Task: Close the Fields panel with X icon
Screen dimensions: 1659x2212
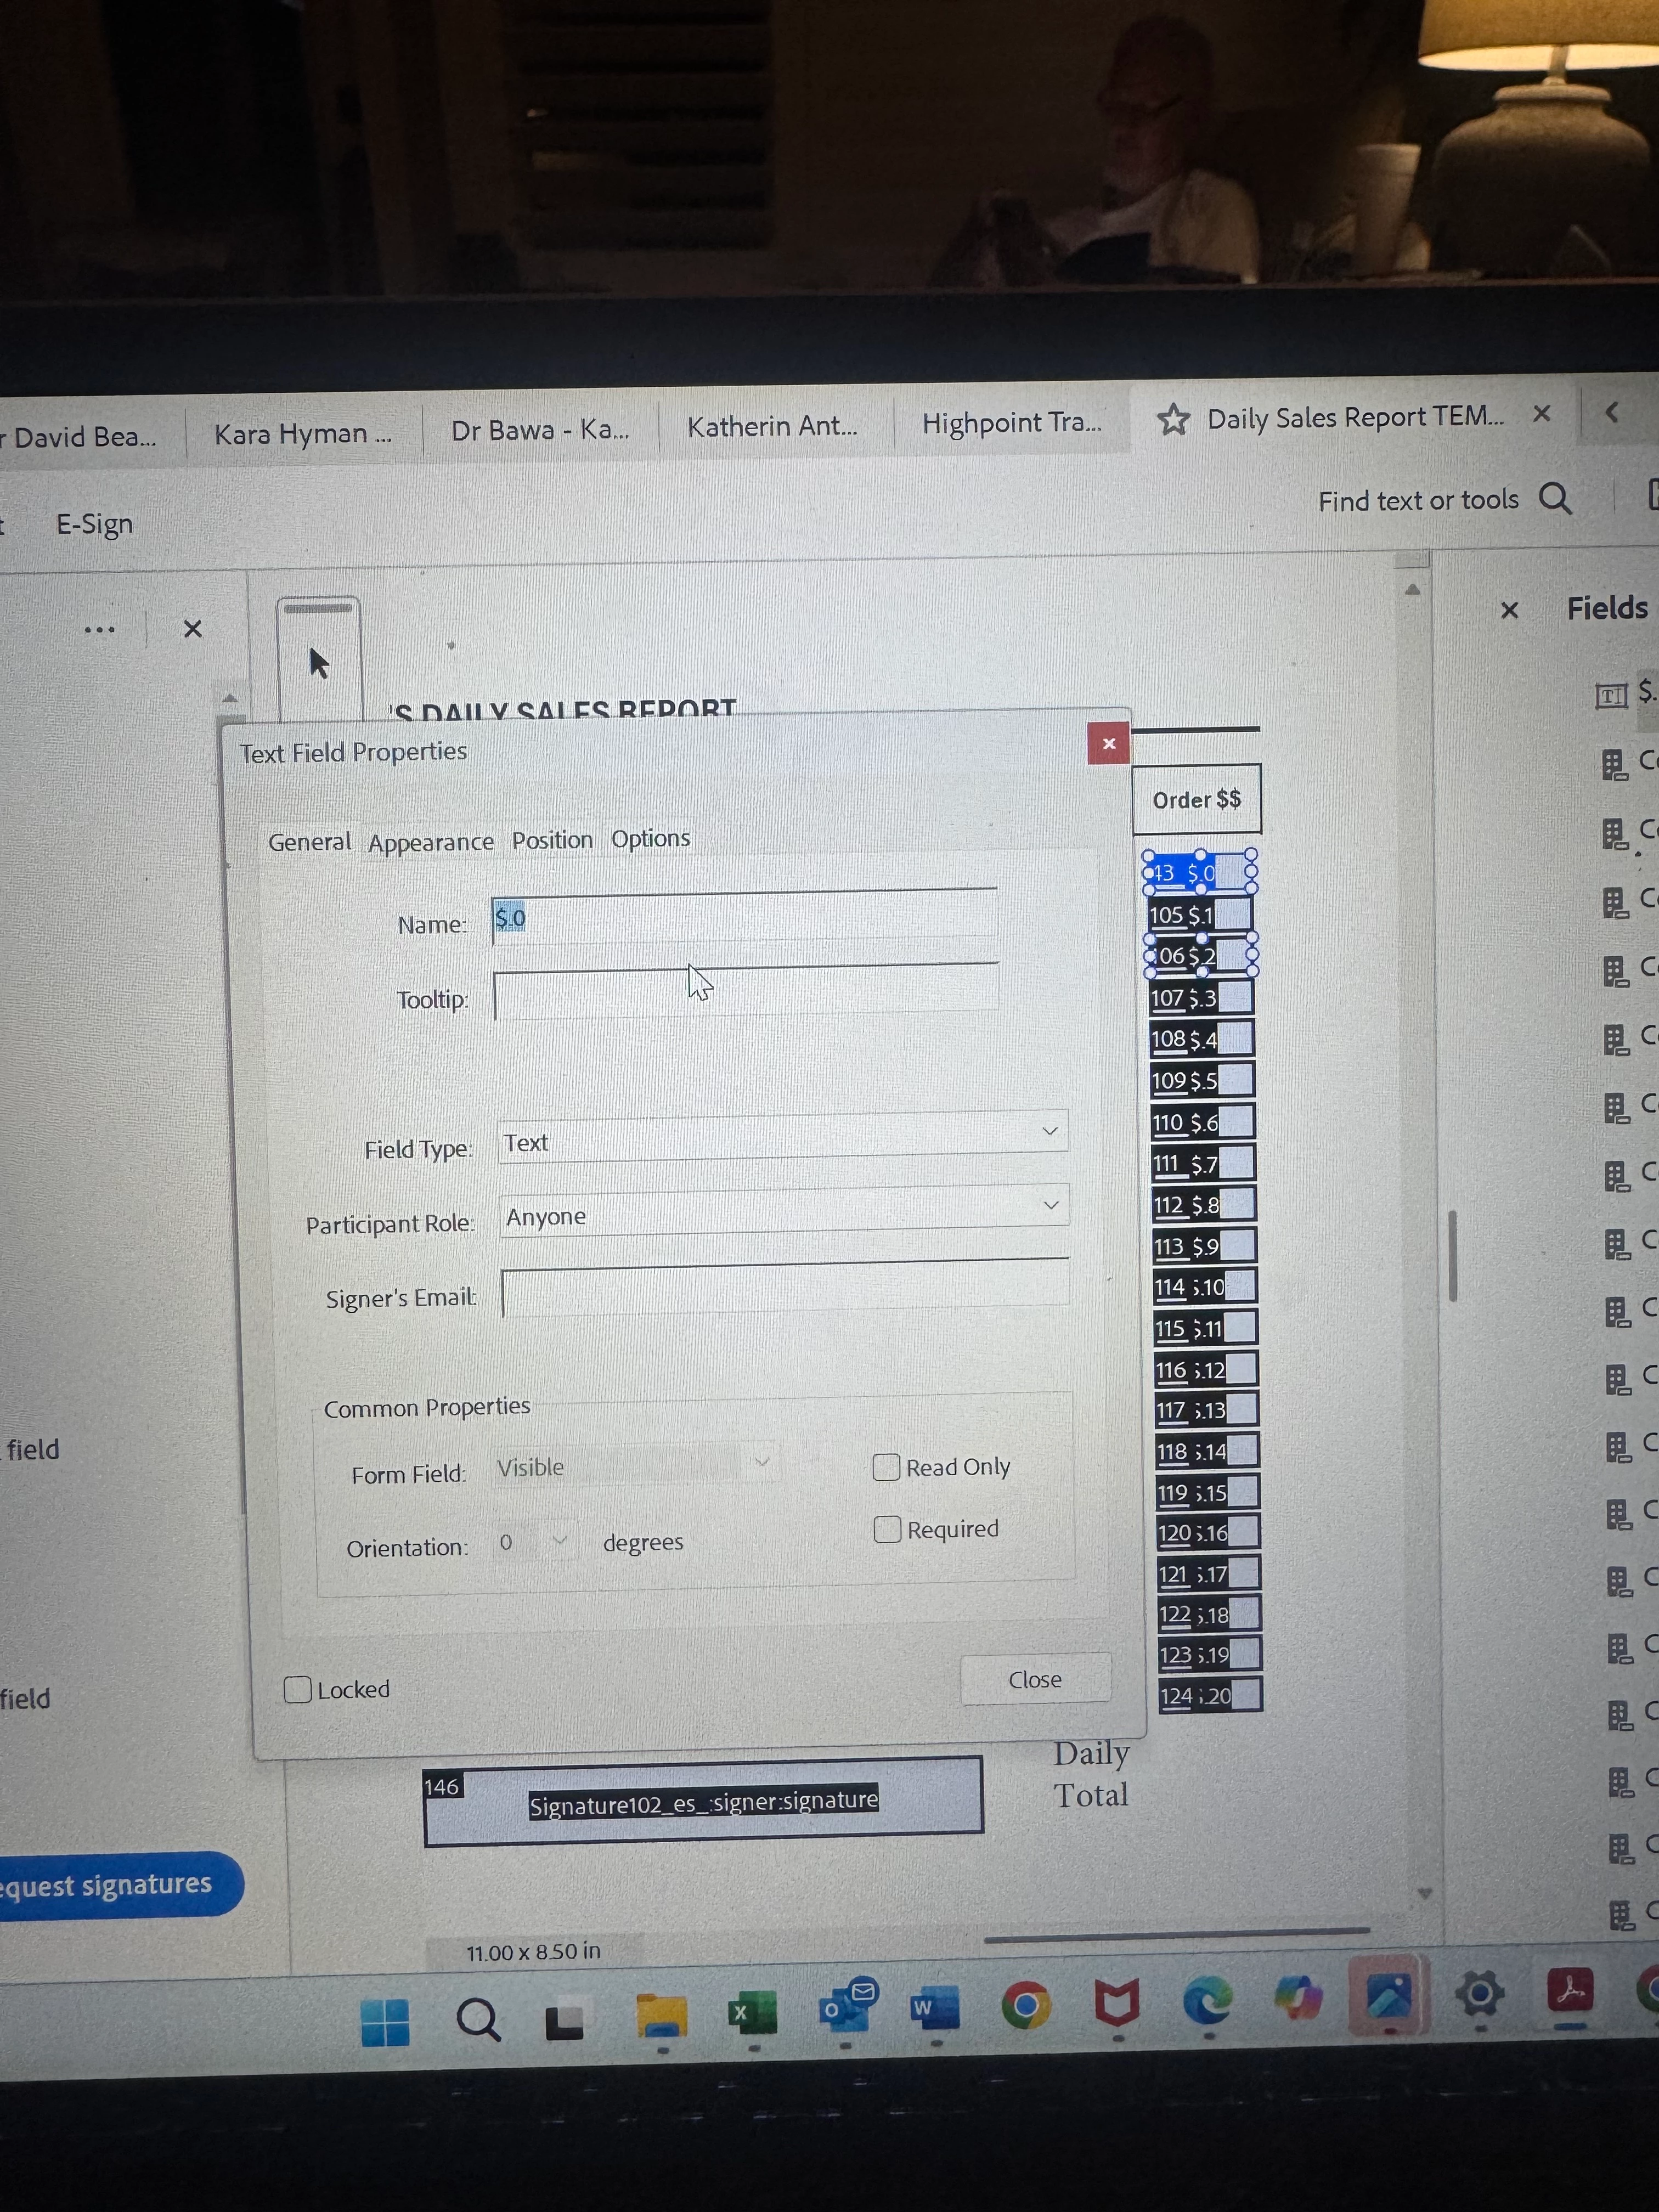Action: (1509, 610)
